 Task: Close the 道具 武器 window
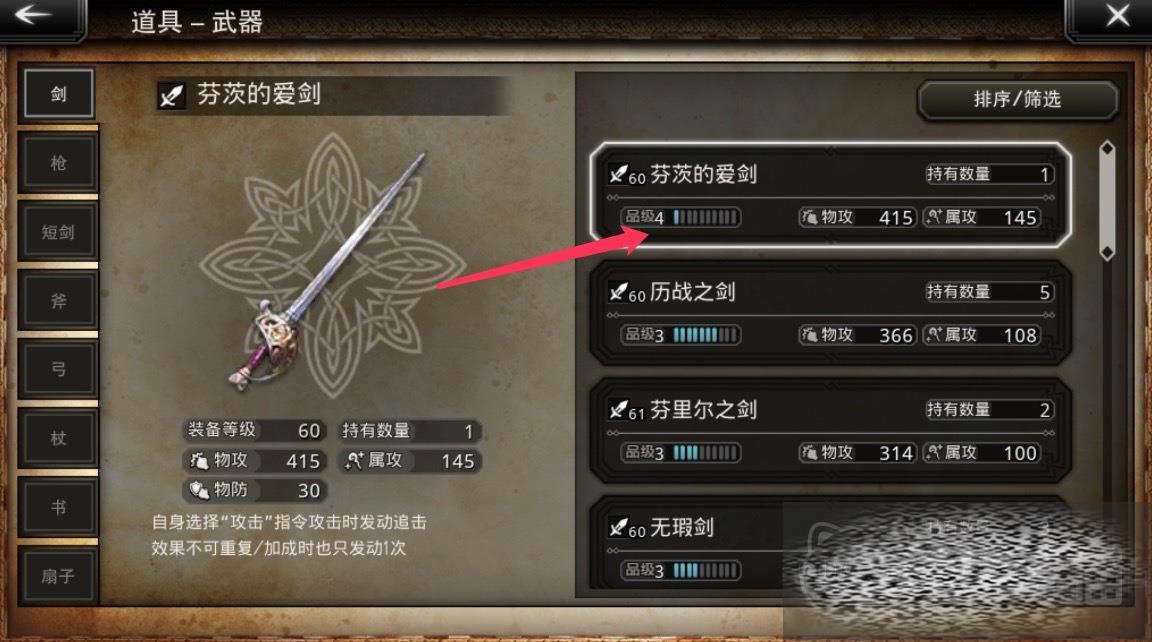pyautogui.click(x=1117, y=15)
